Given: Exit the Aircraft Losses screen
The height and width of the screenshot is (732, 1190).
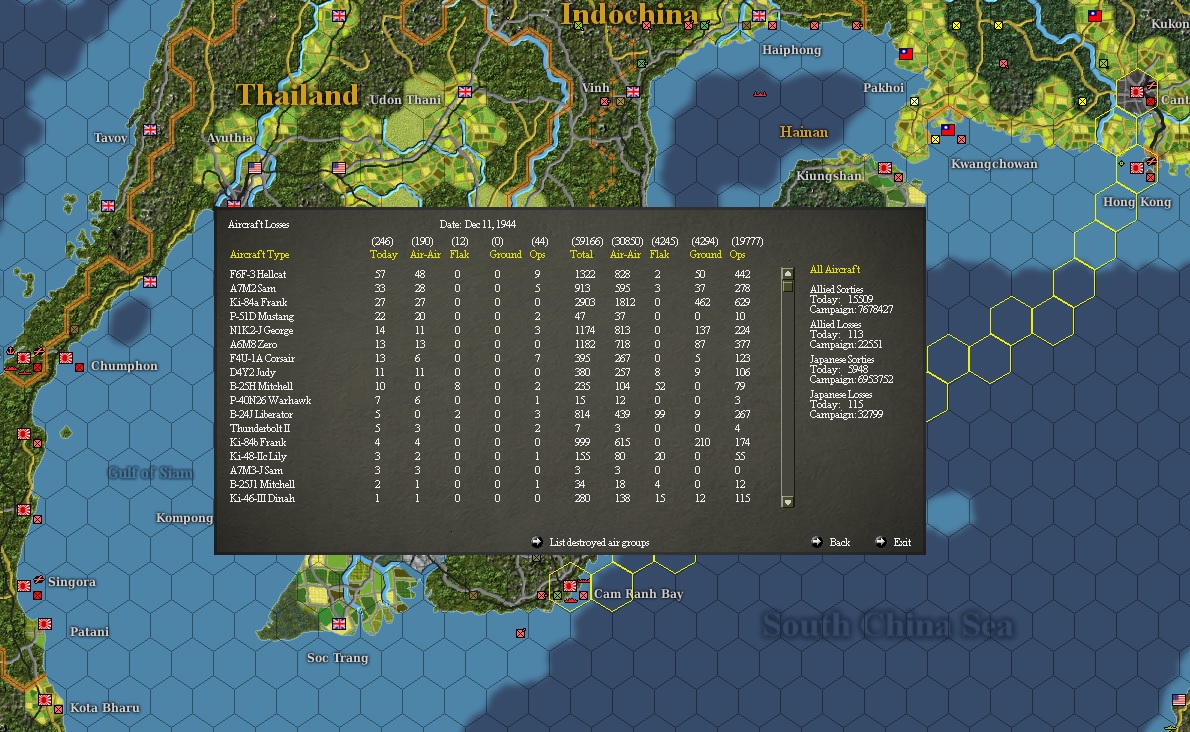Looking at the screenshot, I should 902,542.
